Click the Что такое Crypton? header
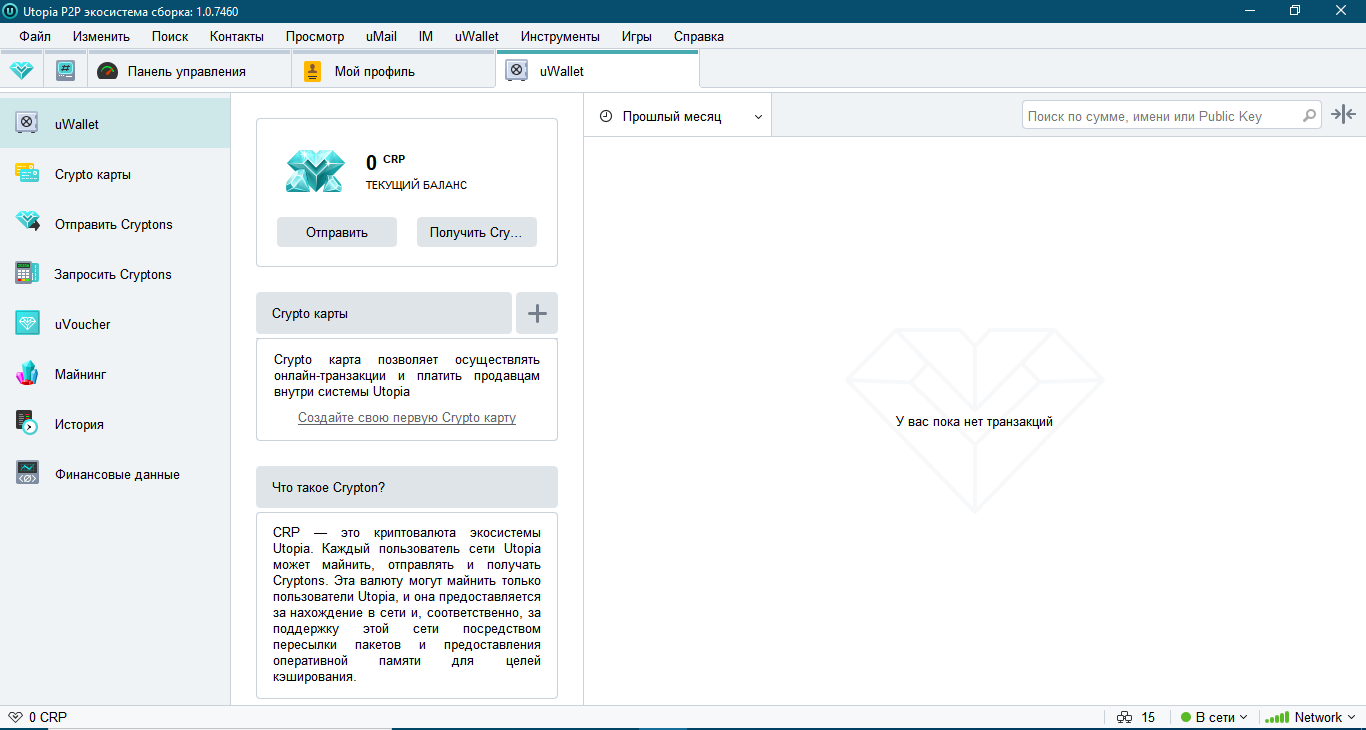Viewport: 1366px width, 730px height. click(407, 487)
